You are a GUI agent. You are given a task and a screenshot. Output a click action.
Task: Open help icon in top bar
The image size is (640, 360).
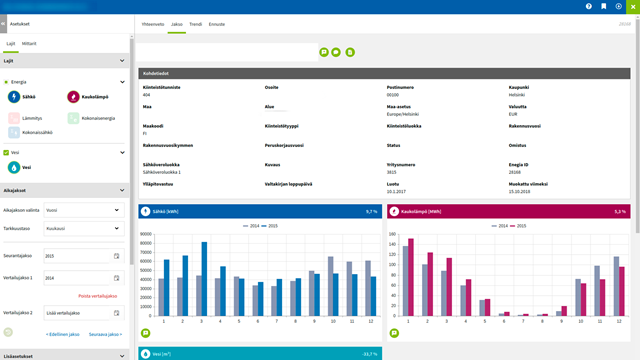[589, 6]
